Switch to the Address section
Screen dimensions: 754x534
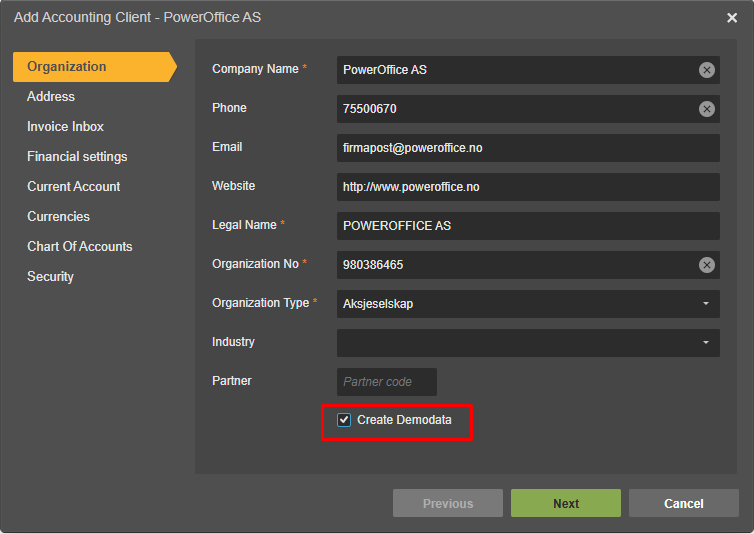[x=51, y=97]
